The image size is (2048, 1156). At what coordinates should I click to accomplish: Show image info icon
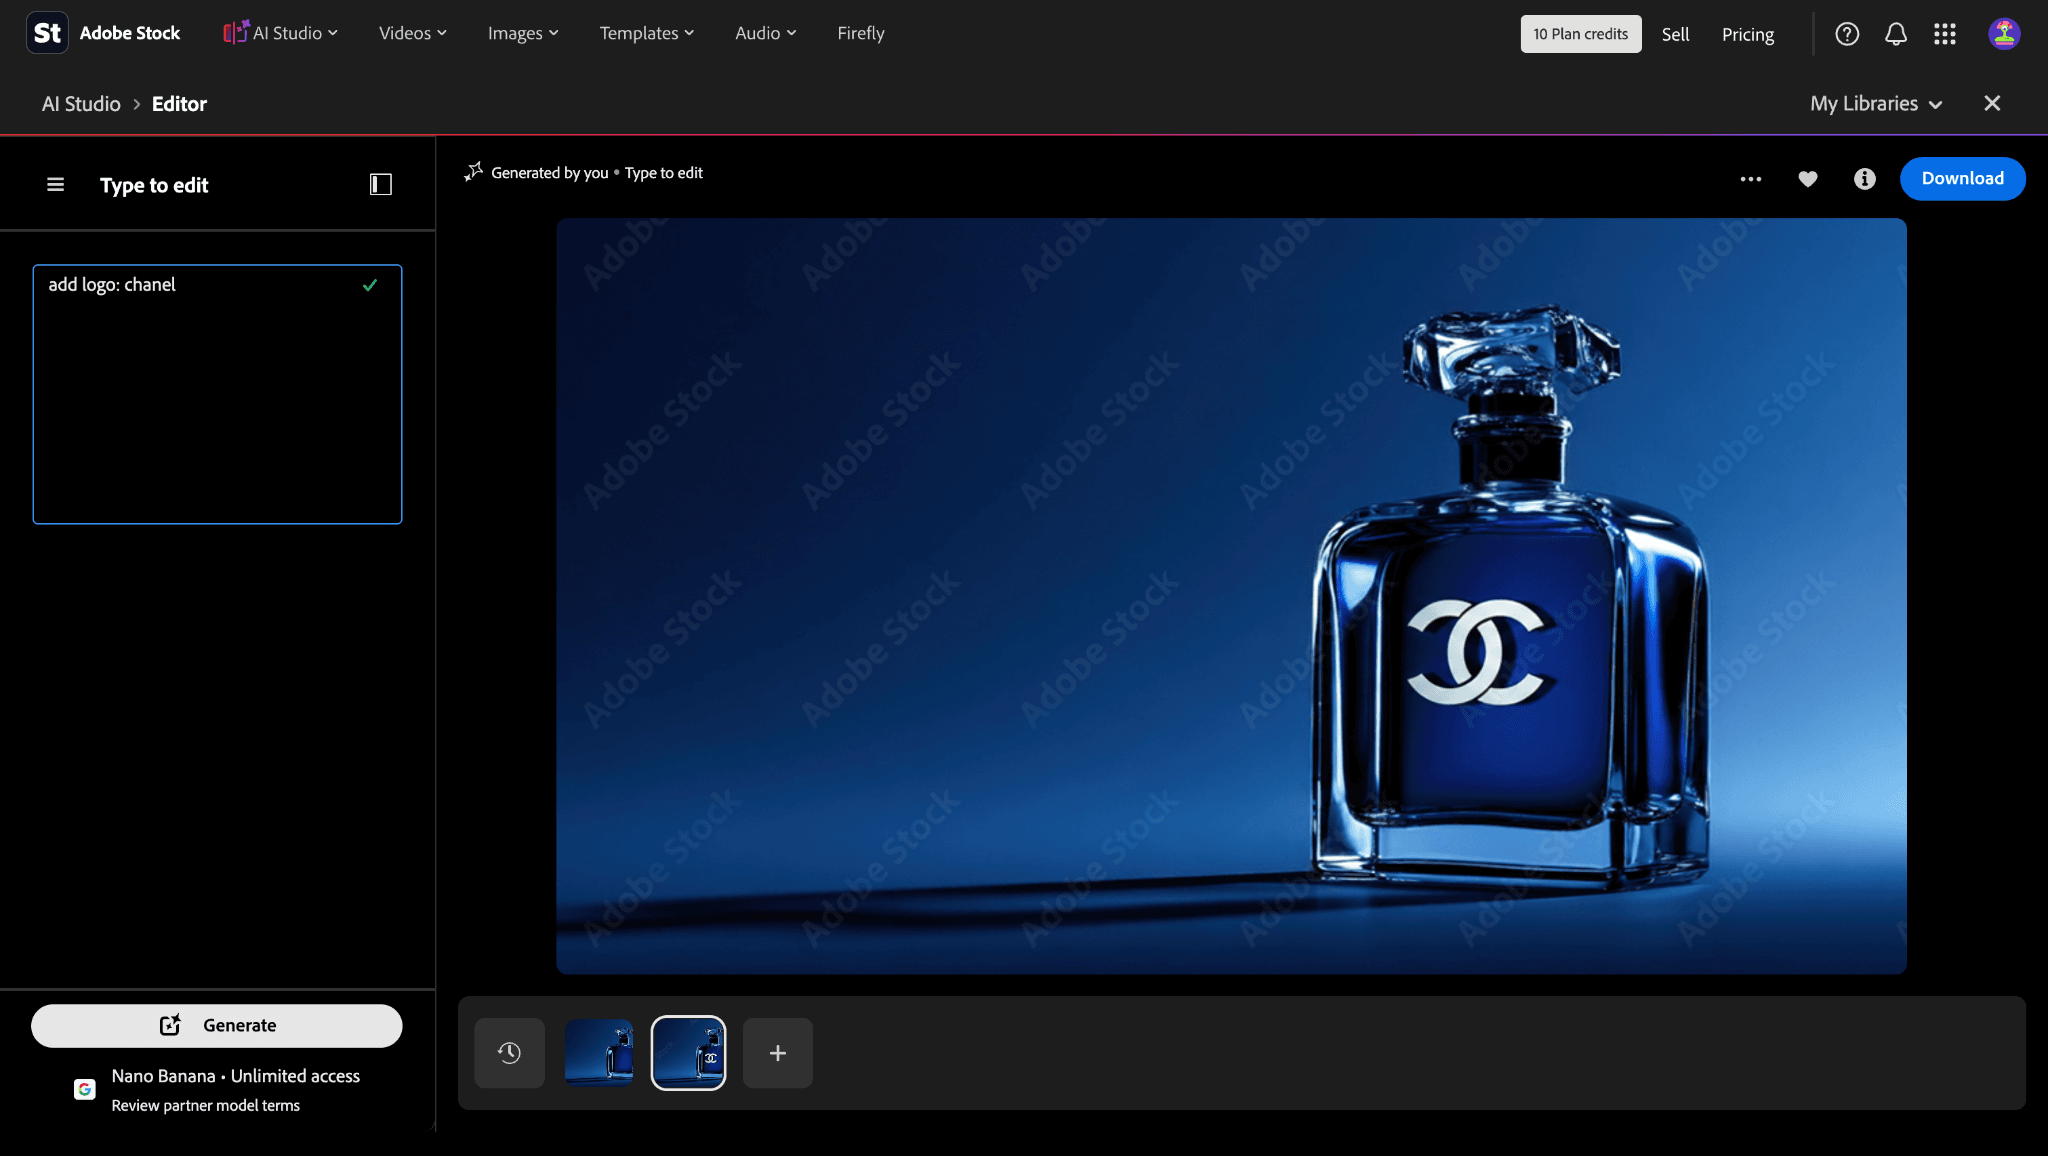point(1865,179)
